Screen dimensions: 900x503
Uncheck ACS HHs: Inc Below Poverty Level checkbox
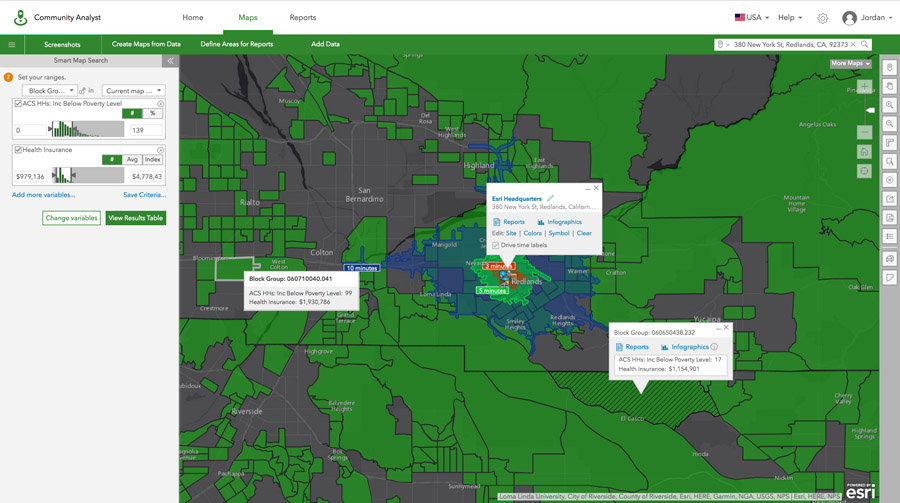click(x=18, y=103)
